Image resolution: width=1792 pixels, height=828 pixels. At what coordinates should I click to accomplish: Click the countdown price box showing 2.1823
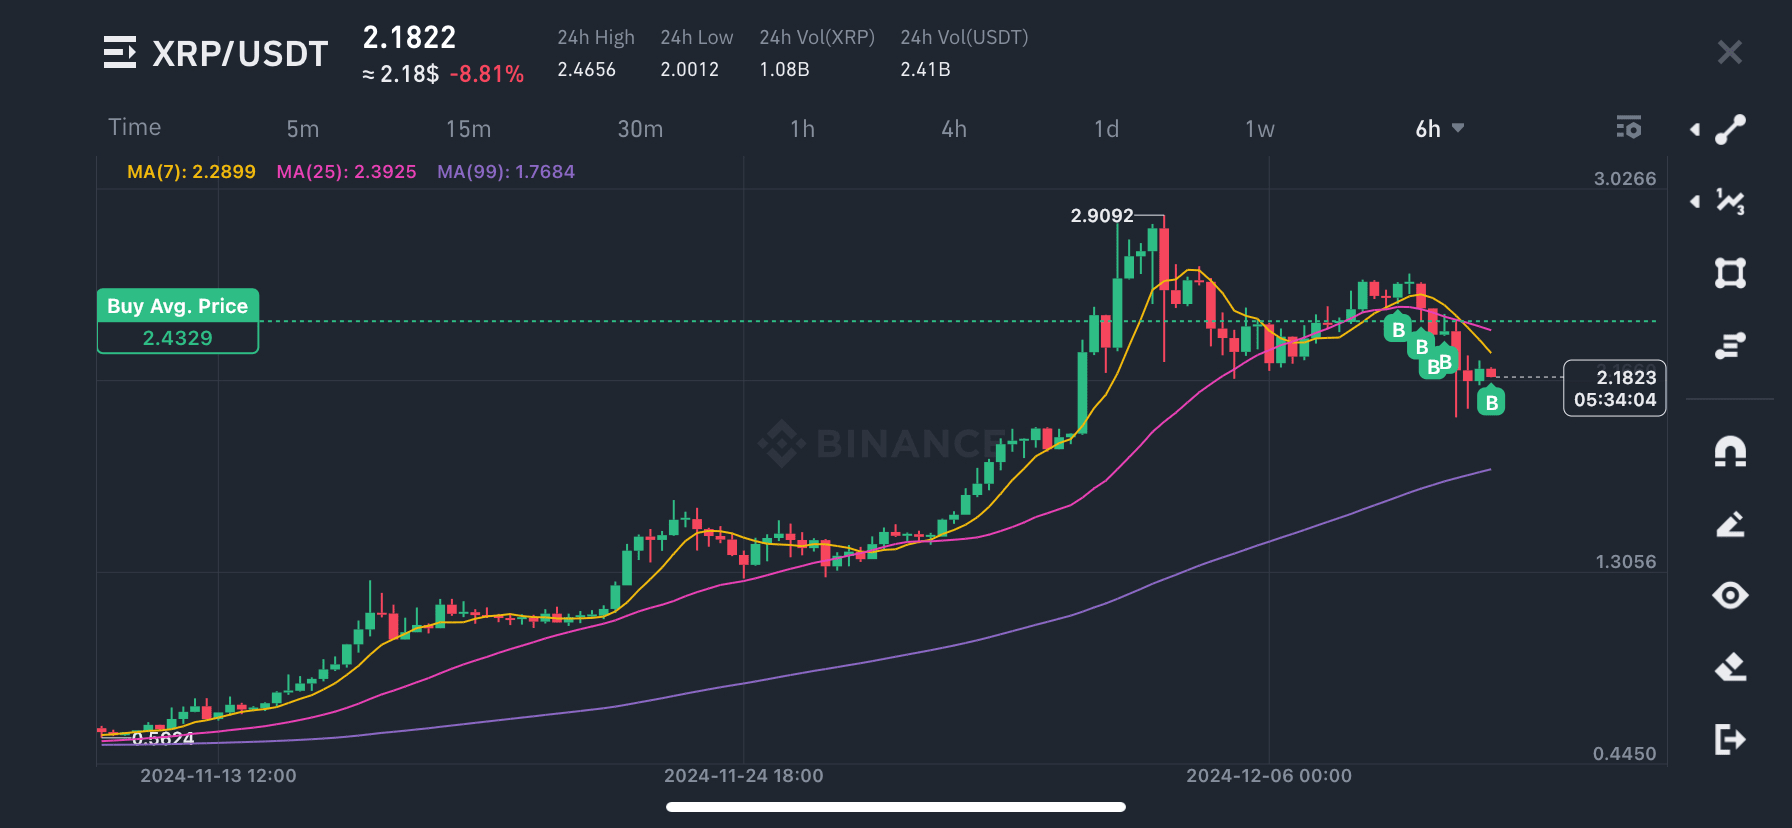coord(1614,388)
